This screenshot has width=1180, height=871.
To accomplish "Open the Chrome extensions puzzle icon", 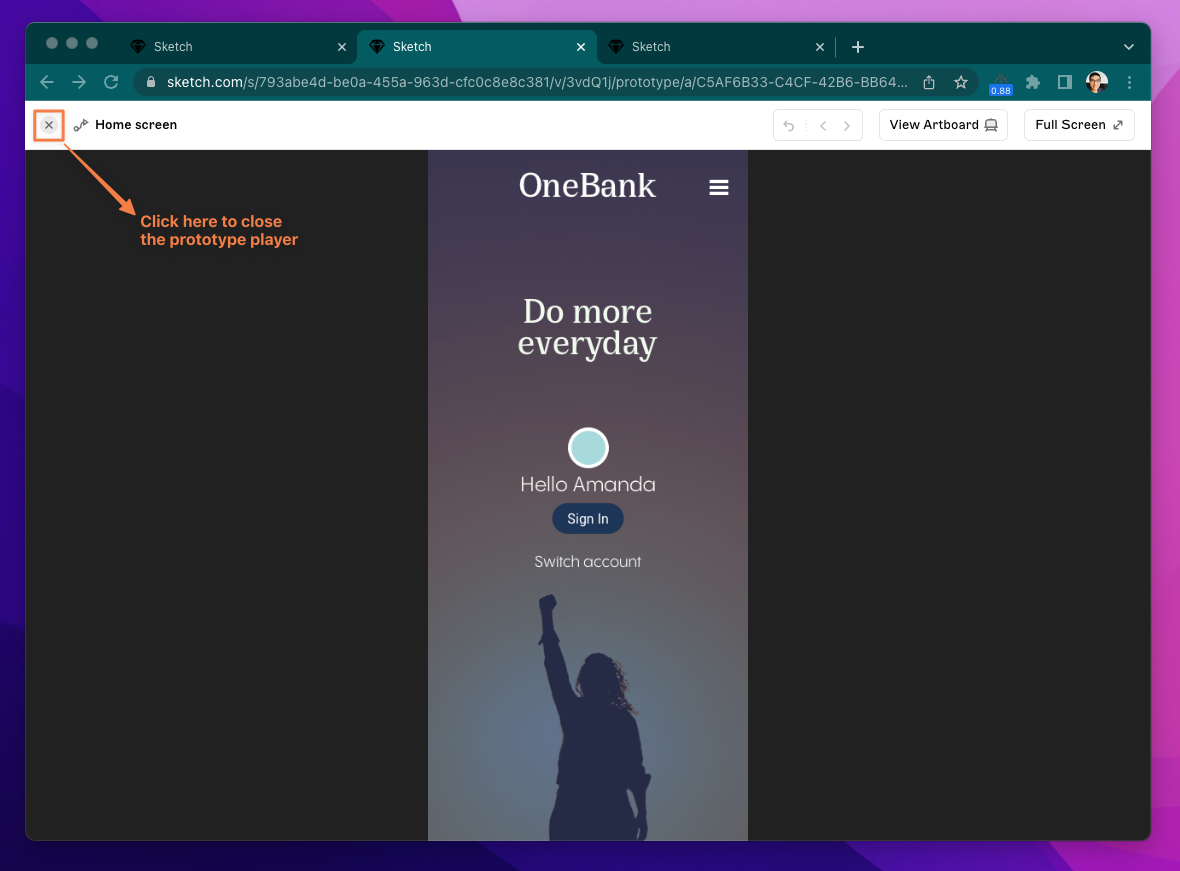I will point(1033,82).
